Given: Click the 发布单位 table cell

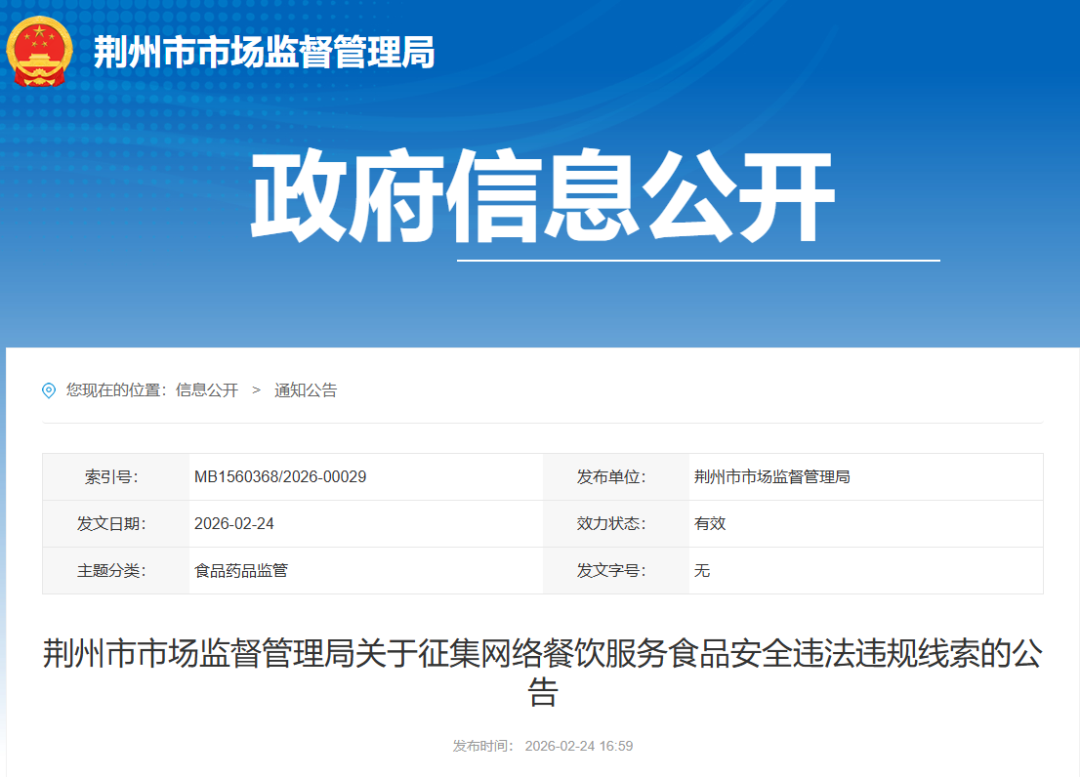Looking at the screenshot, I should click(615, 476).
